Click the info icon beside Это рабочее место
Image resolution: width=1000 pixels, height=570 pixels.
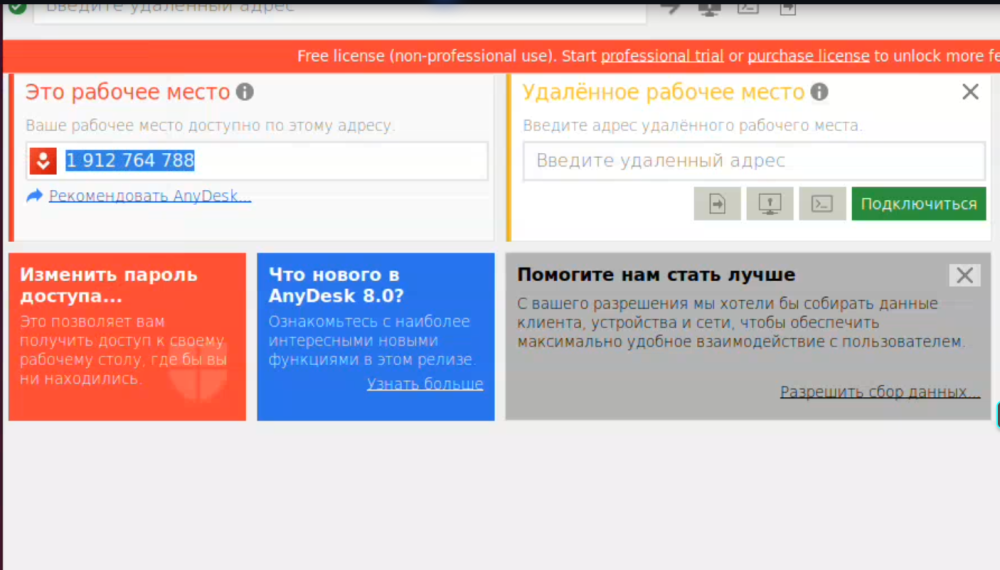(245, 92)
